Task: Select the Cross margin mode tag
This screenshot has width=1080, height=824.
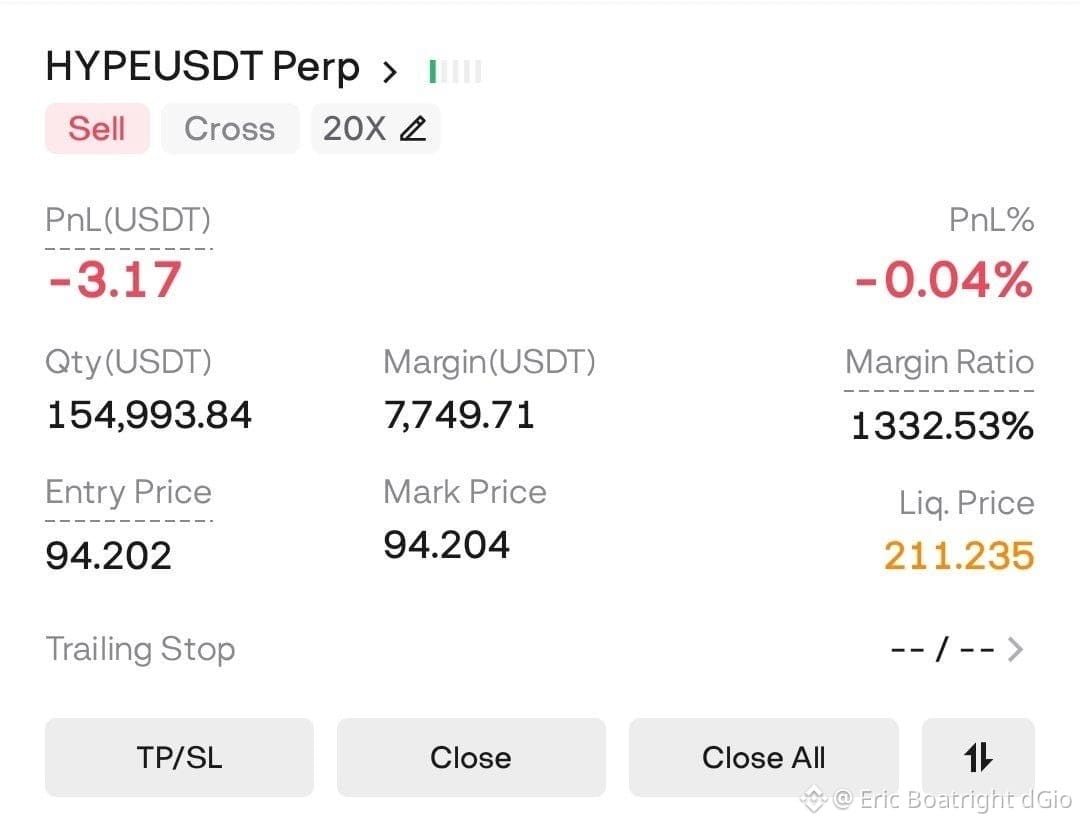Action: tap(230, 129)
